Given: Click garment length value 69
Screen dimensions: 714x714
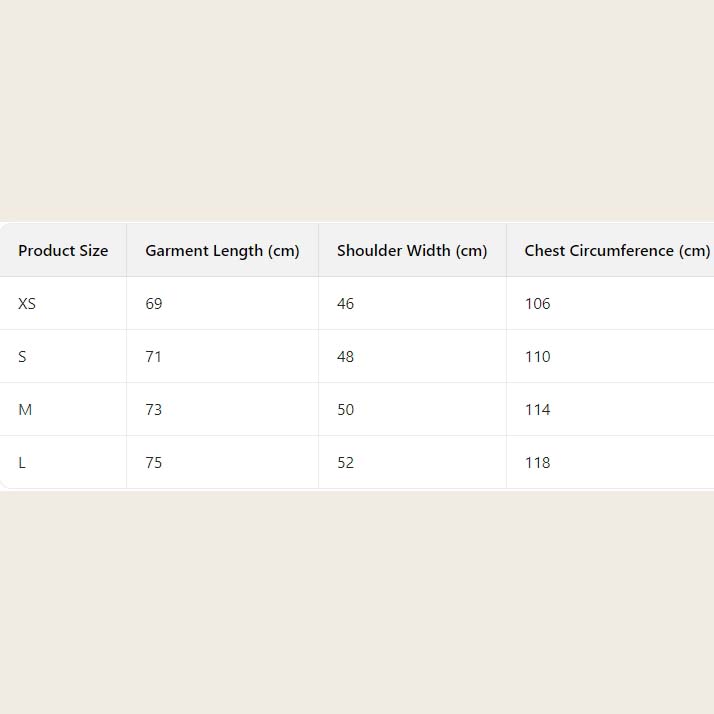Looking at the screenshot, I should click(154, 304).
